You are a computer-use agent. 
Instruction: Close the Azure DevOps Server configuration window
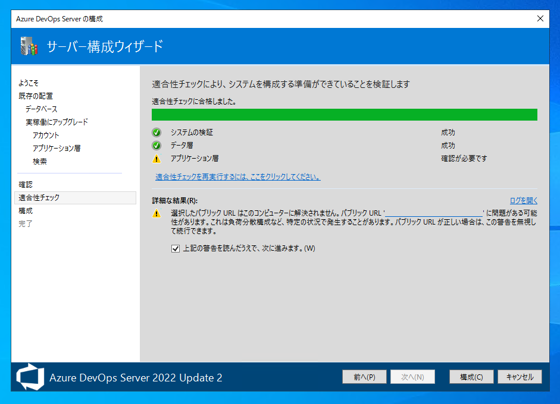coord(540,19)
